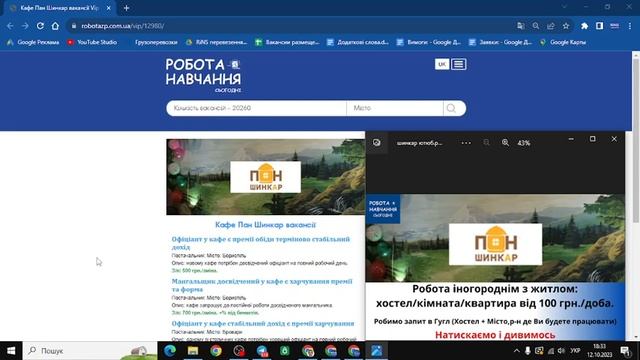Open the Photos viewer three-dot more menu
Viewport: 640px width, 360px height.
point(466,143)
